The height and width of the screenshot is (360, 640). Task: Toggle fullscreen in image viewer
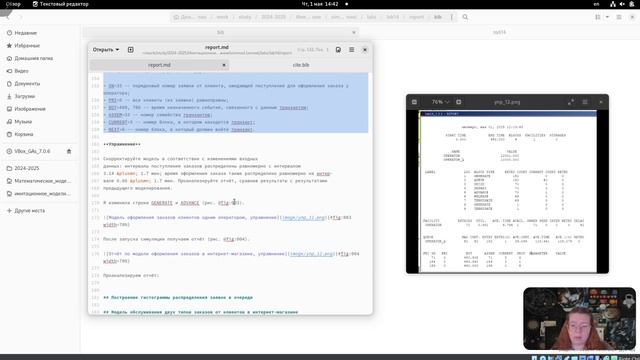(571, 102)
